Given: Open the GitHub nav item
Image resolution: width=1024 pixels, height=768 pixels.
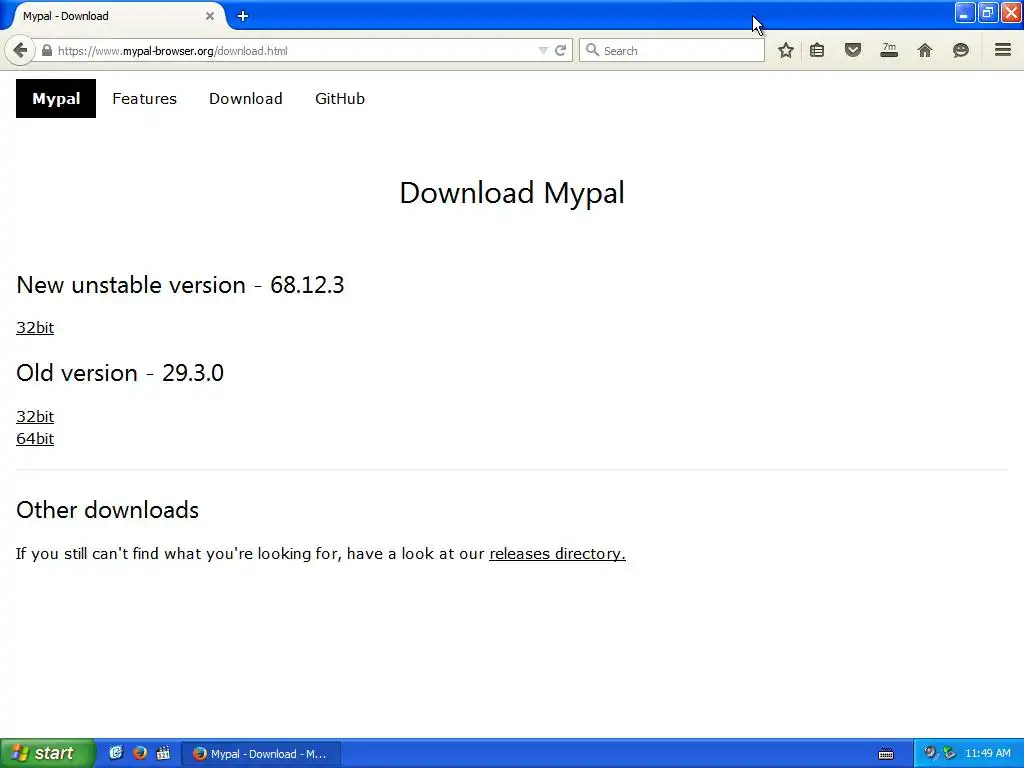Looking at the screenshot, I should pyautogui.click(x=340, y=99).
